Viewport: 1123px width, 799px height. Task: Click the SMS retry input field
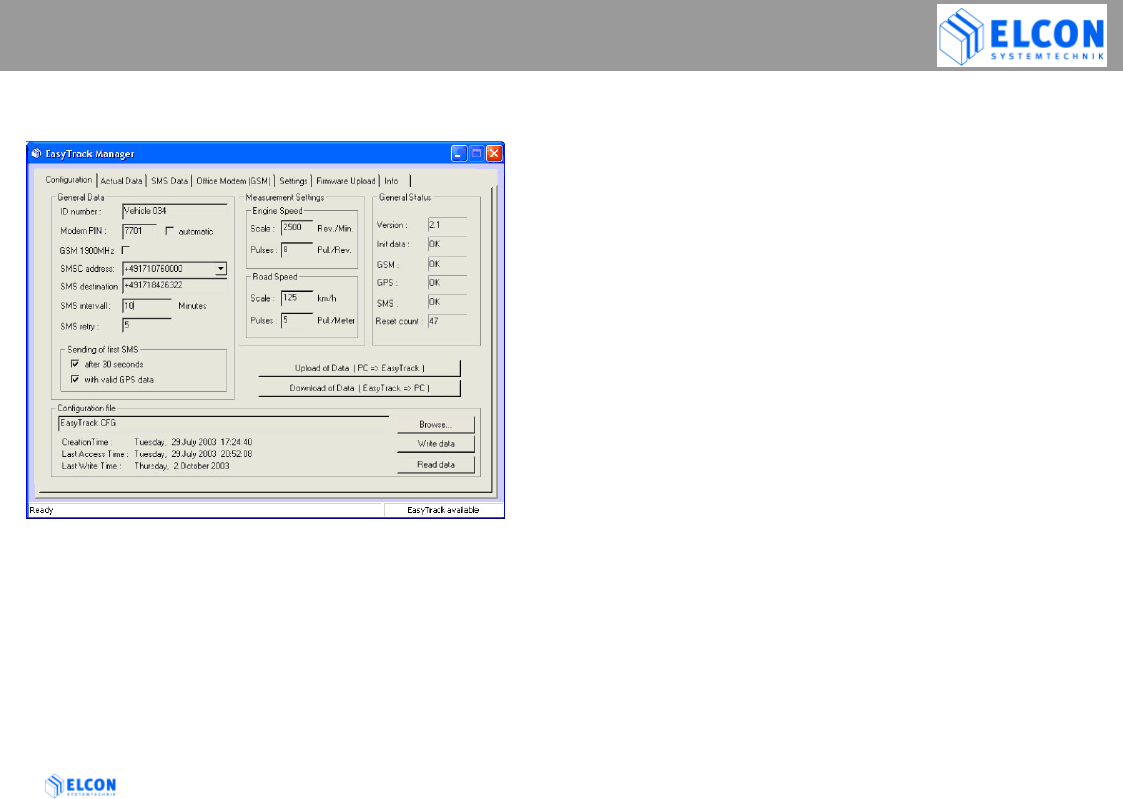point(147,326)
